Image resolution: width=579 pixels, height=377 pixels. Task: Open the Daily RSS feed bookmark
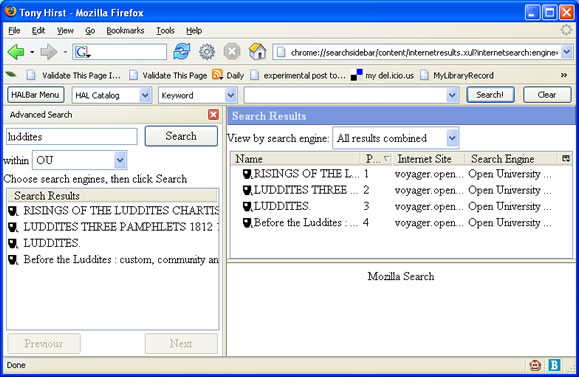(x=228, y=76)
